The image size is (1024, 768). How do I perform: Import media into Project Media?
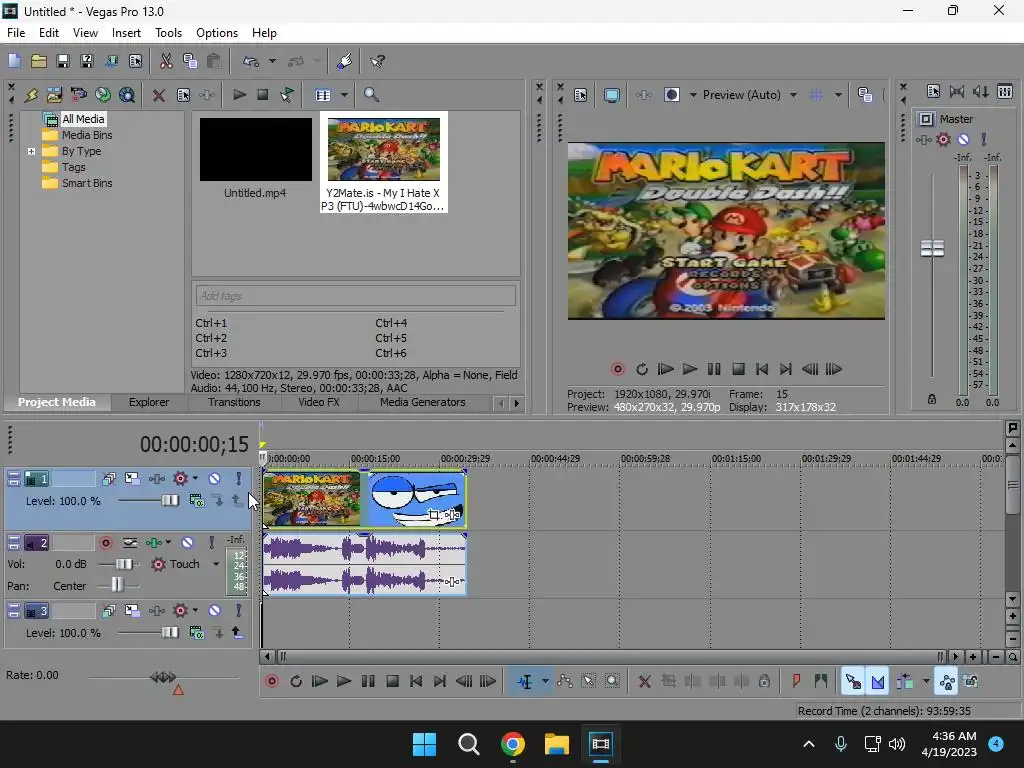54,95
